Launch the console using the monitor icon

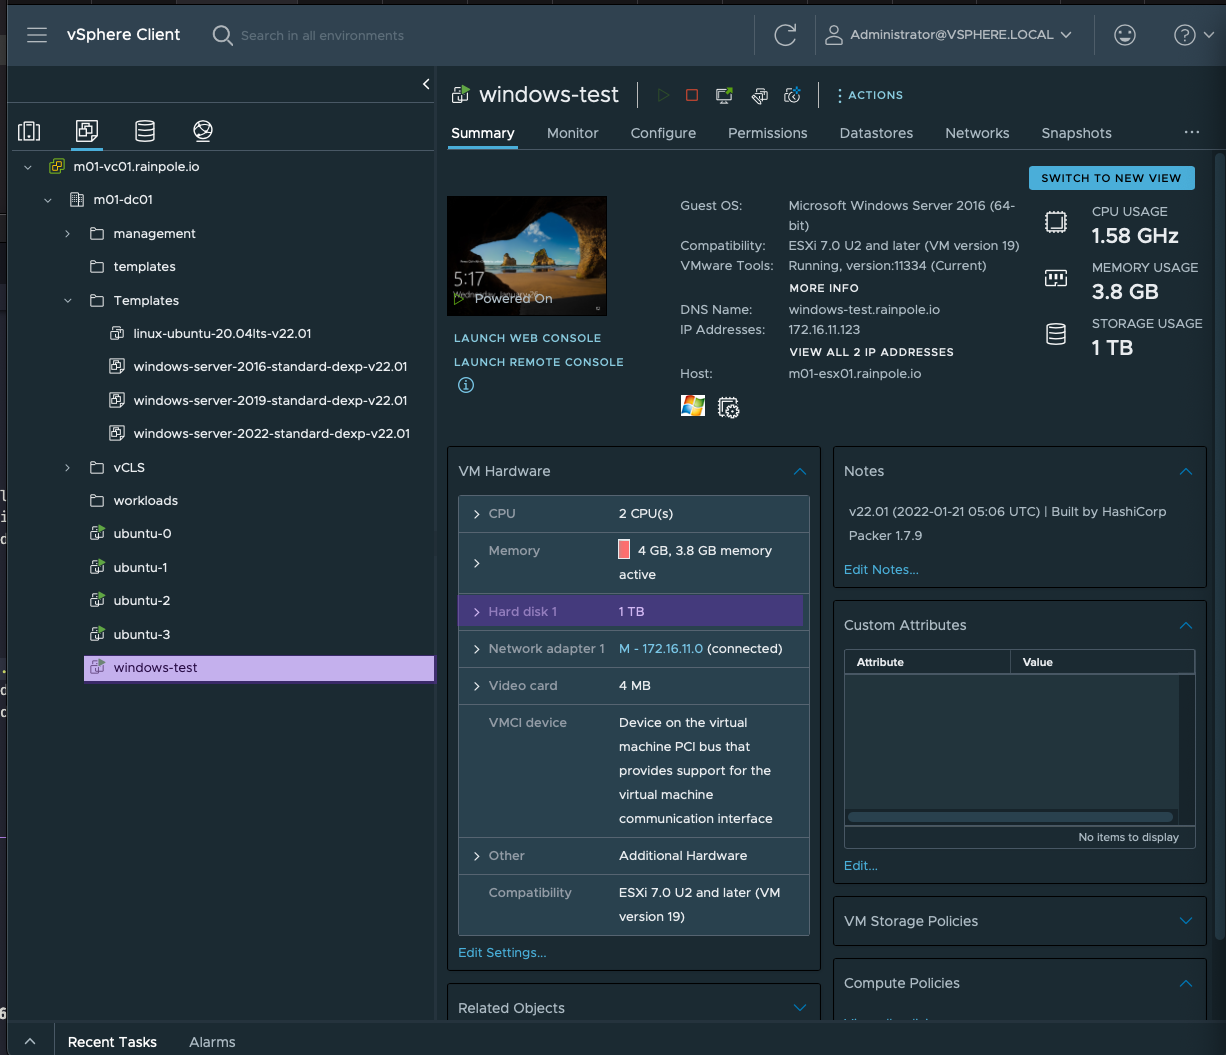pos(723,95)
